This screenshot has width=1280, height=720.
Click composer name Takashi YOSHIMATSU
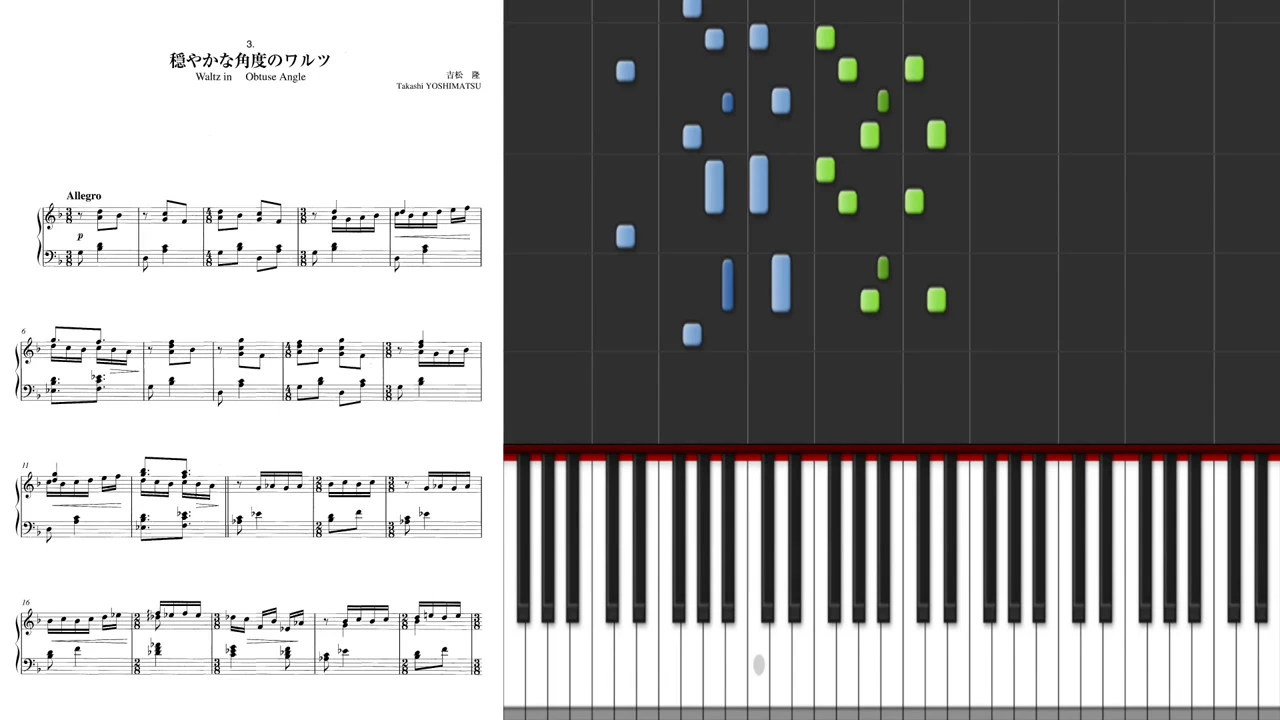tap(438, 86)
